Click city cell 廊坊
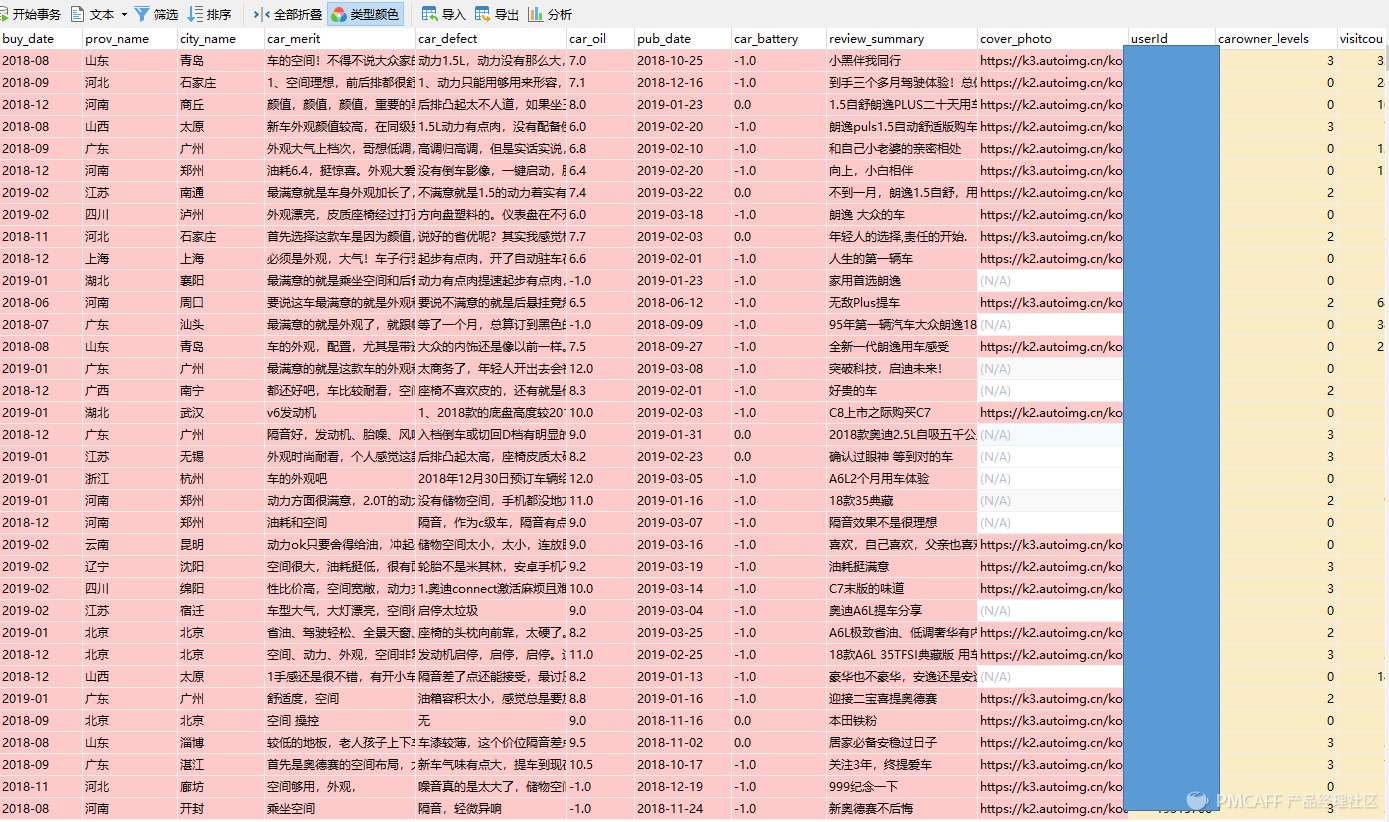The height and width of the screenshot is (822, 1389). click(x=221, y=787)
